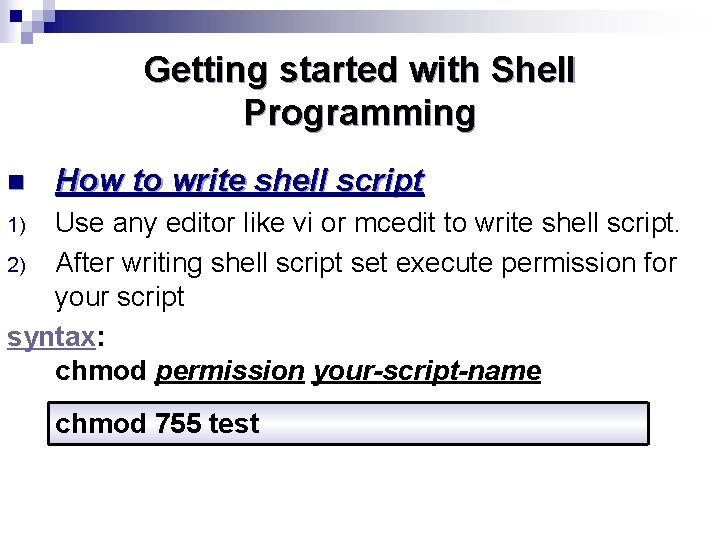The width and height of the screenshot is (720, 540).
Task: Click the underlined text 'your-script-name'
Action: coord(427,372)
